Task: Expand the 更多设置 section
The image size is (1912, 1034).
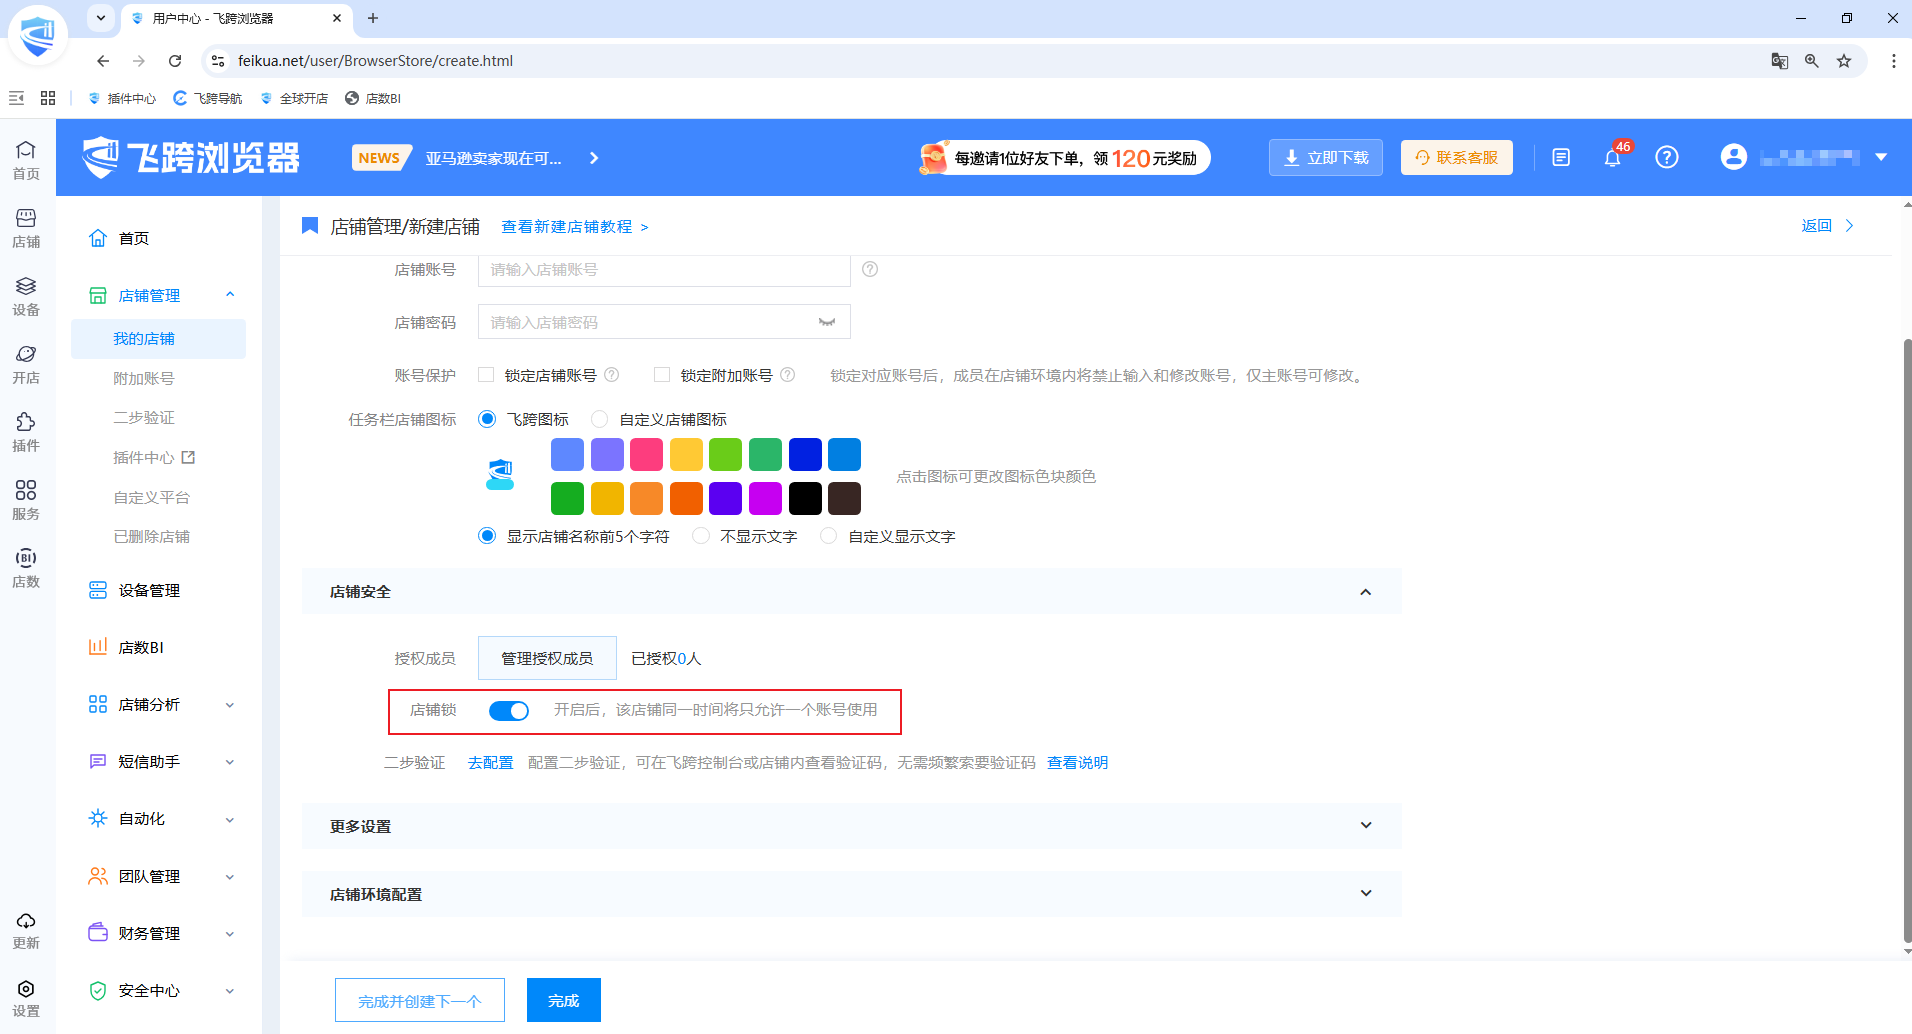Action: pyautogui.click(x=1366, y=826)
